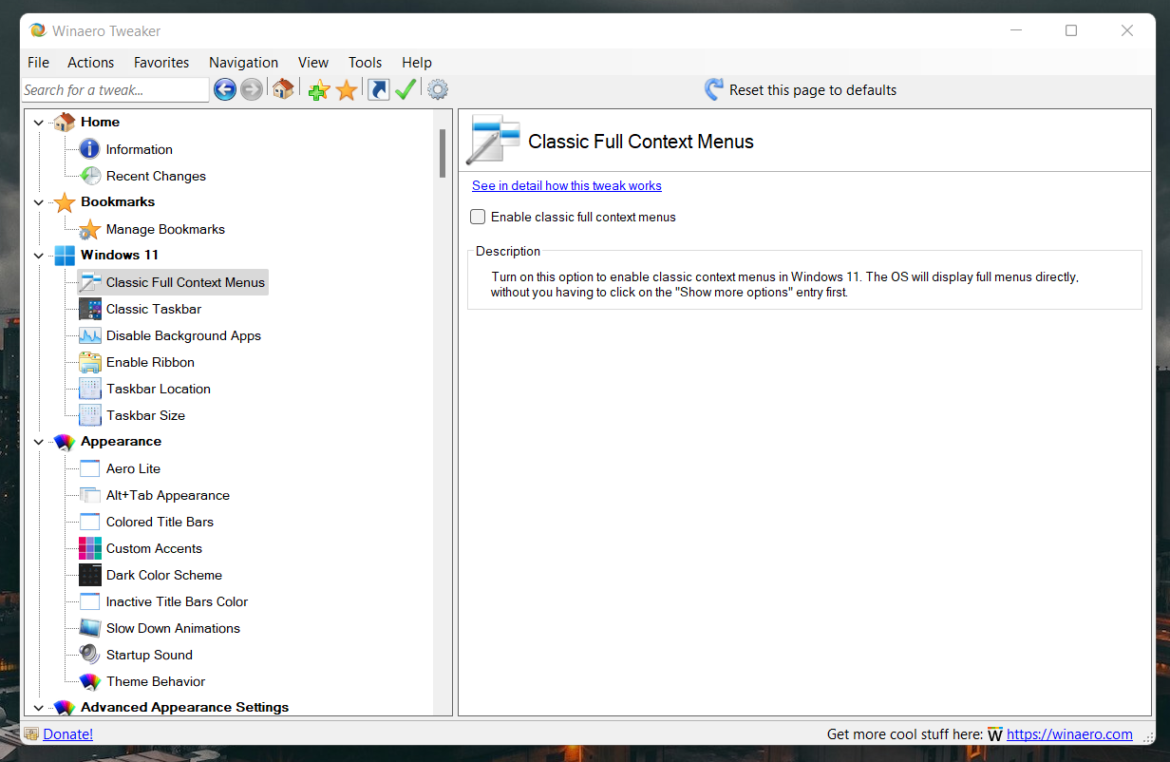Open settings with the gear toolbar icon
This screenshot has width=1170, height=762.
pos(437,89)
